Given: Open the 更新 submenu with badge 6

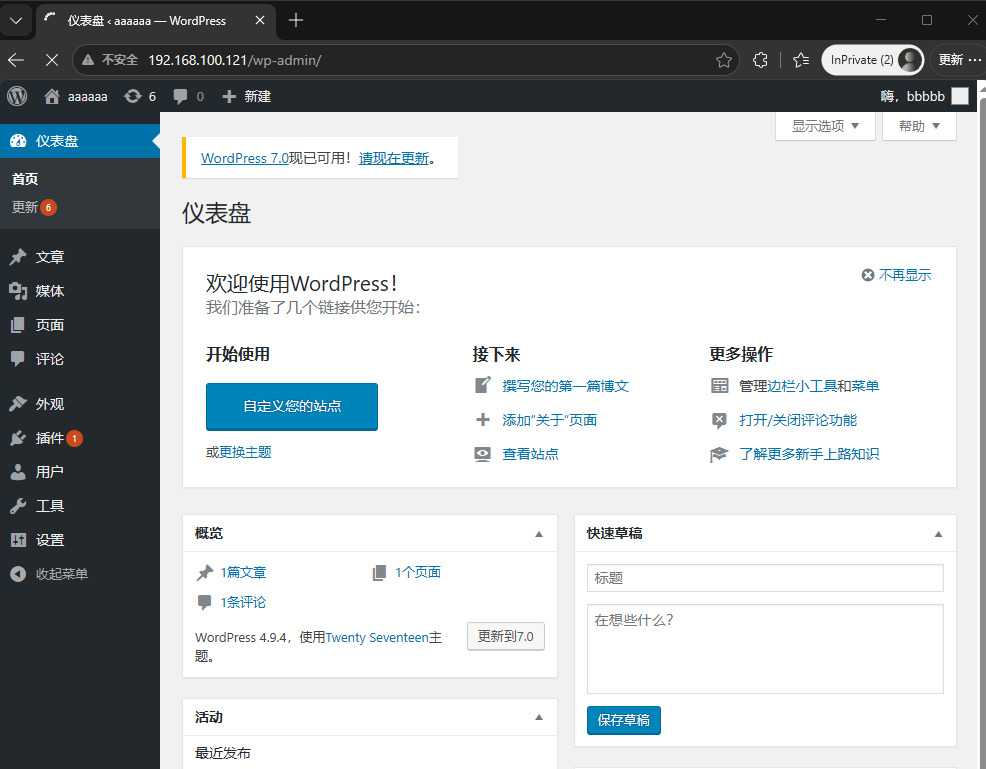Looking at the screenshot, I should (x=34, y=207).
